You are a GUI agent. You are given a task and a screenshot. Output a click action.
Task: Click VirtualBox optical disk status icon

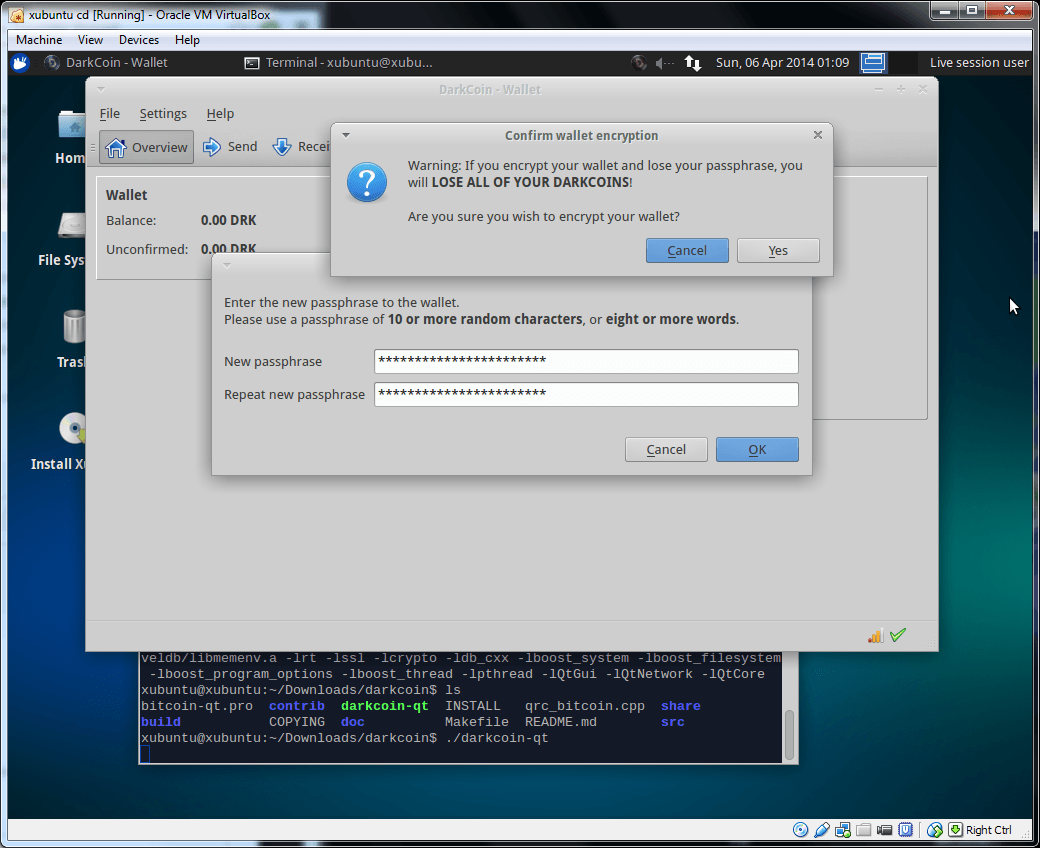(x=801, y=829)
